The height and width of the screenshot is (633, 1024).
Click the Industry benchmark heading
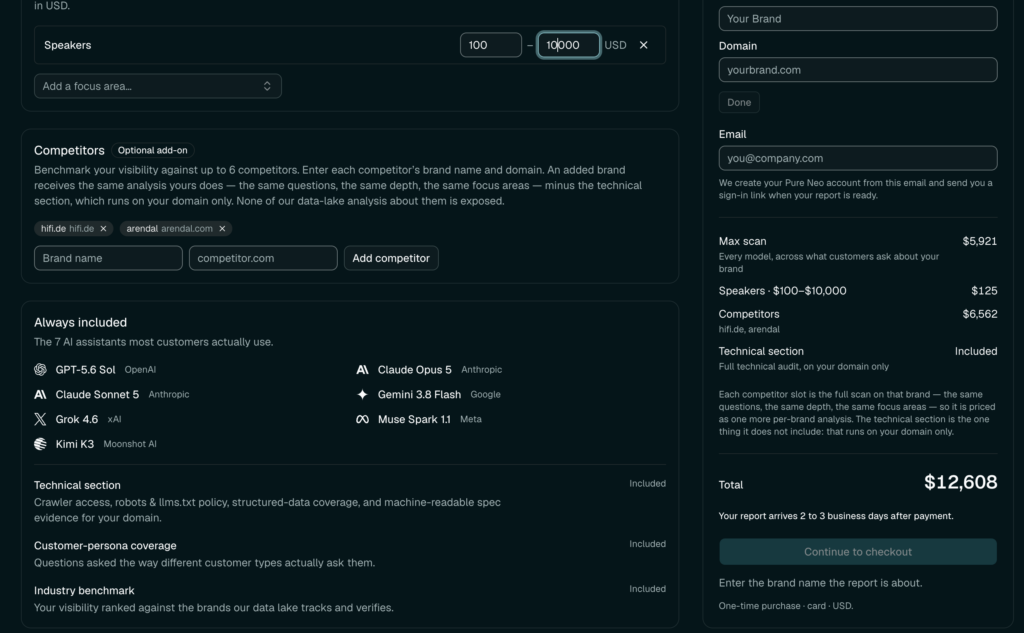click(84, 591)
